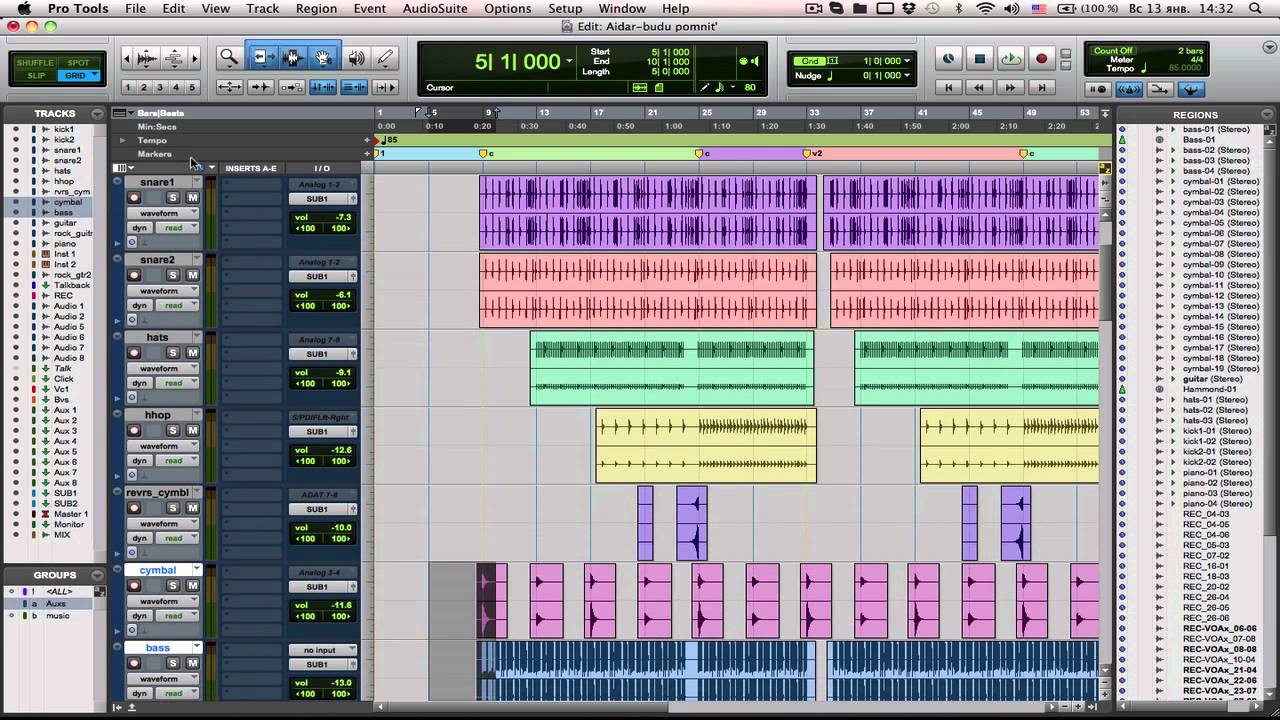1280x720 pixels.
Task: Solo the snare1 track
Action: tap(172, 198)
